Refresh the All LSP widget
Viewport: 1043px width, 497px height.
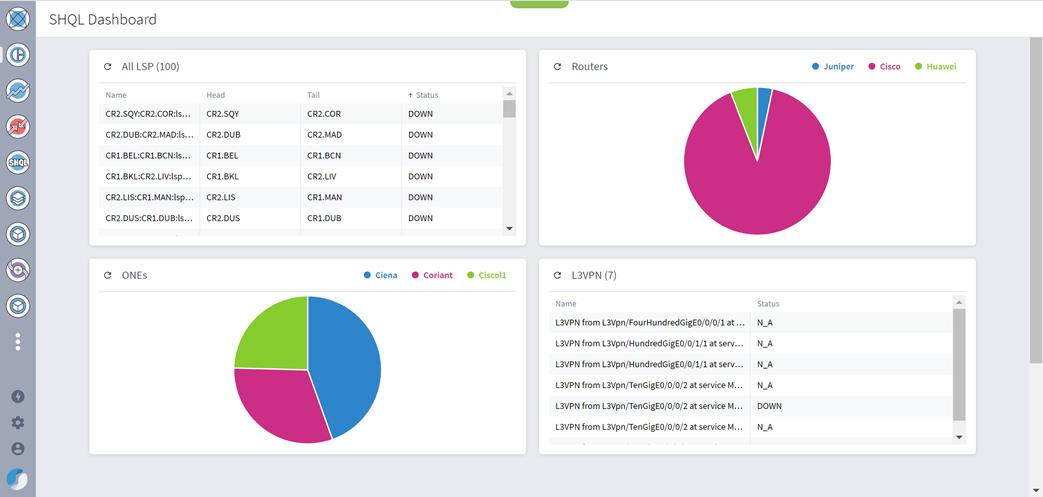point(108,67)
